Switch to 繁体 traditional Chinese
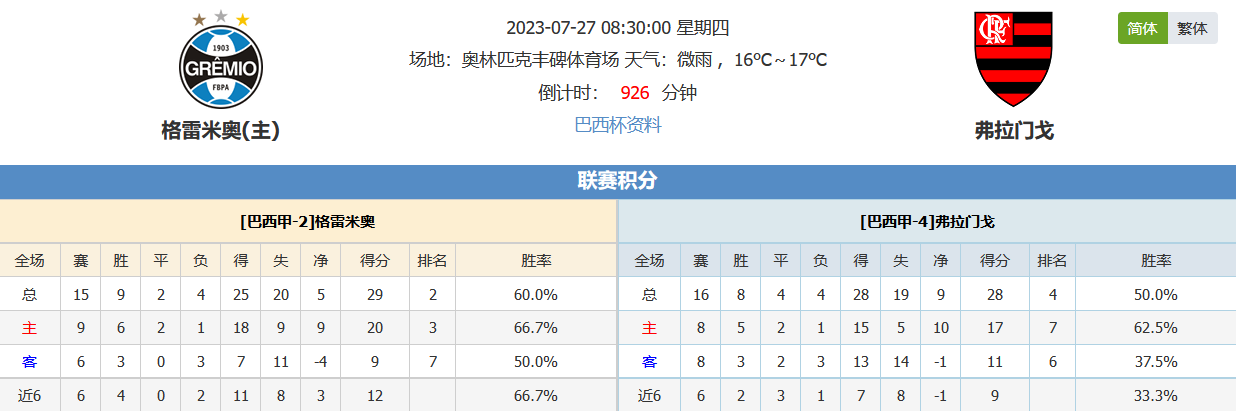Viewport: 1236px width, 411px height. (x=1192, y=28)
